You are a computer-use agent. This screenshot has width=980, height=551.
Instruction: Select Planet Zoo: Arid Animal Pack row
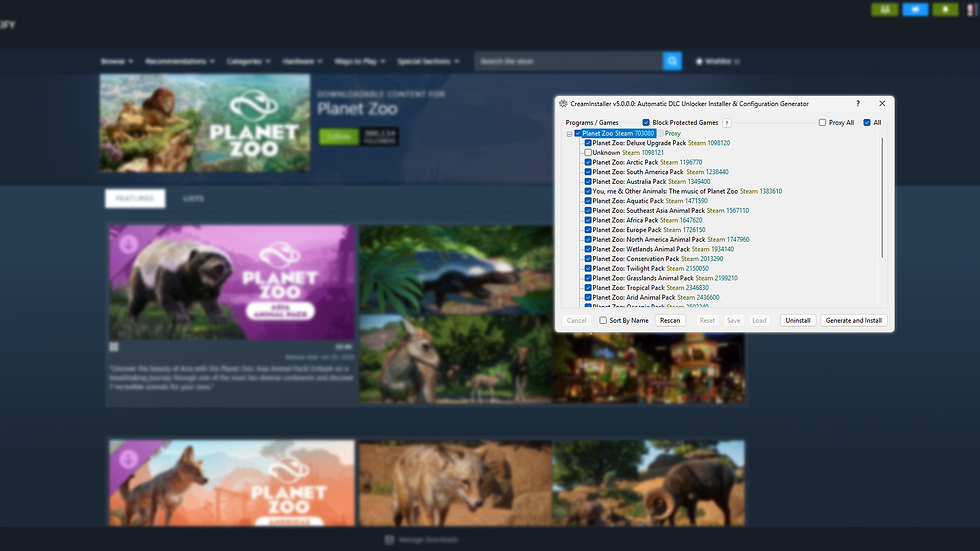pyautogui.click(x=656, y=297)
